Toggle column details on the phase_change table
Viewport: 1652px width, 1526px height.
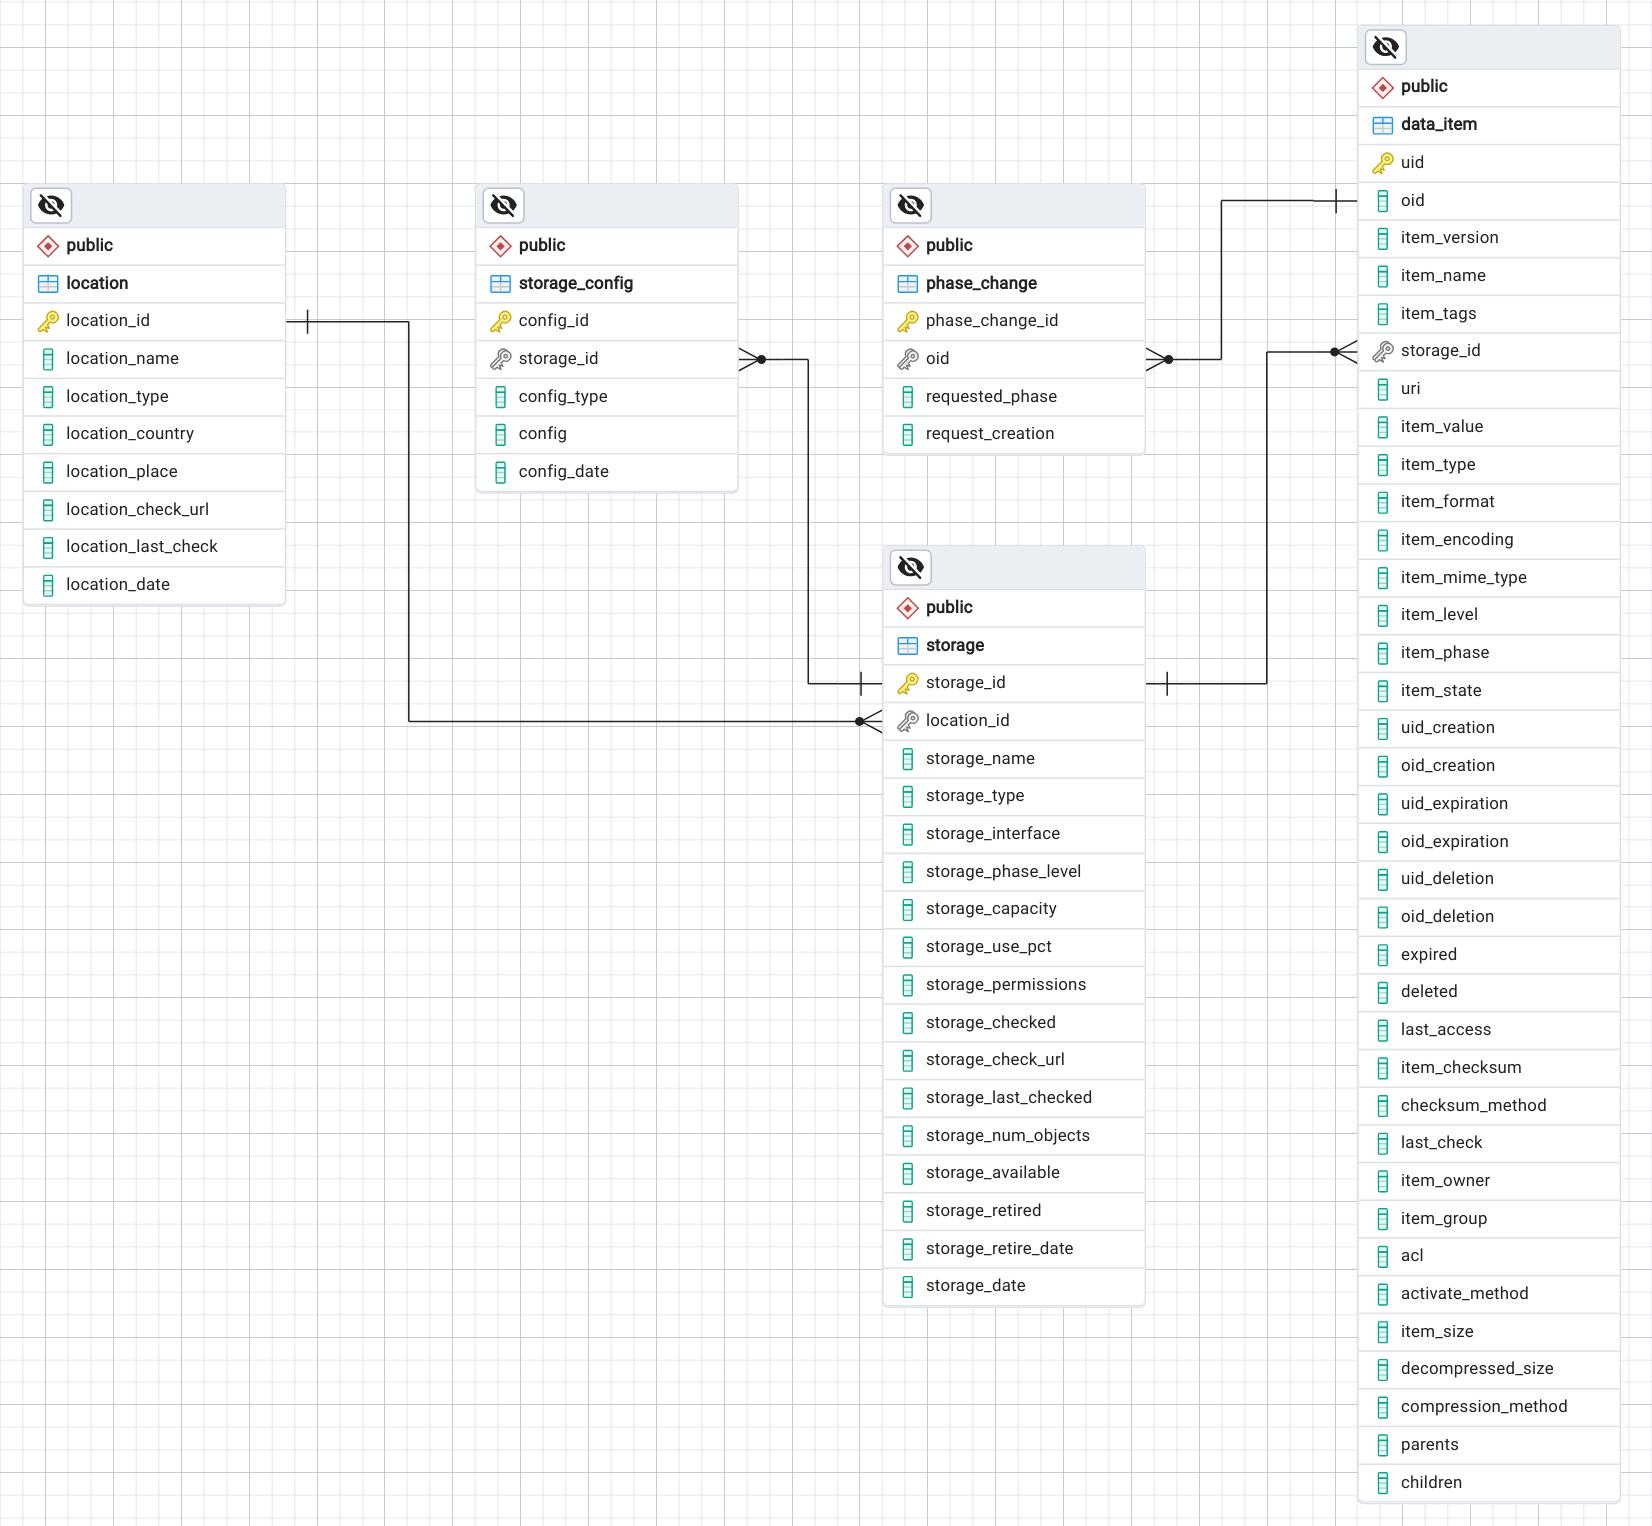click(x=910, y=206)
